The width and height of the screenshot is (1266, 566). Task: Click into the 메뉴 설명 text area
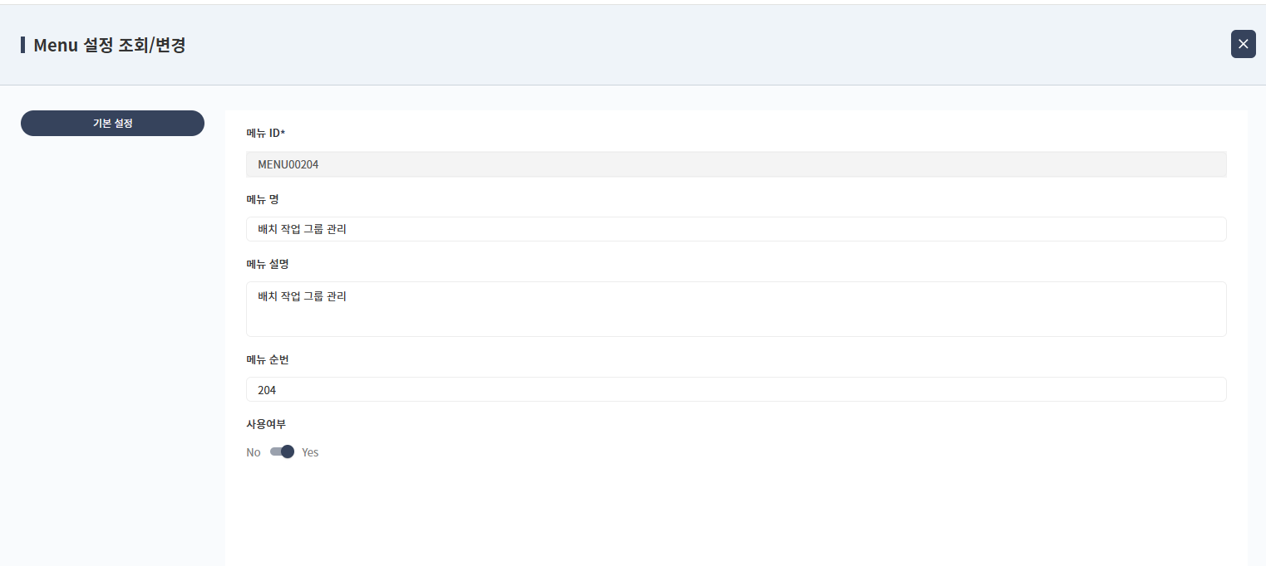point(735,309)
